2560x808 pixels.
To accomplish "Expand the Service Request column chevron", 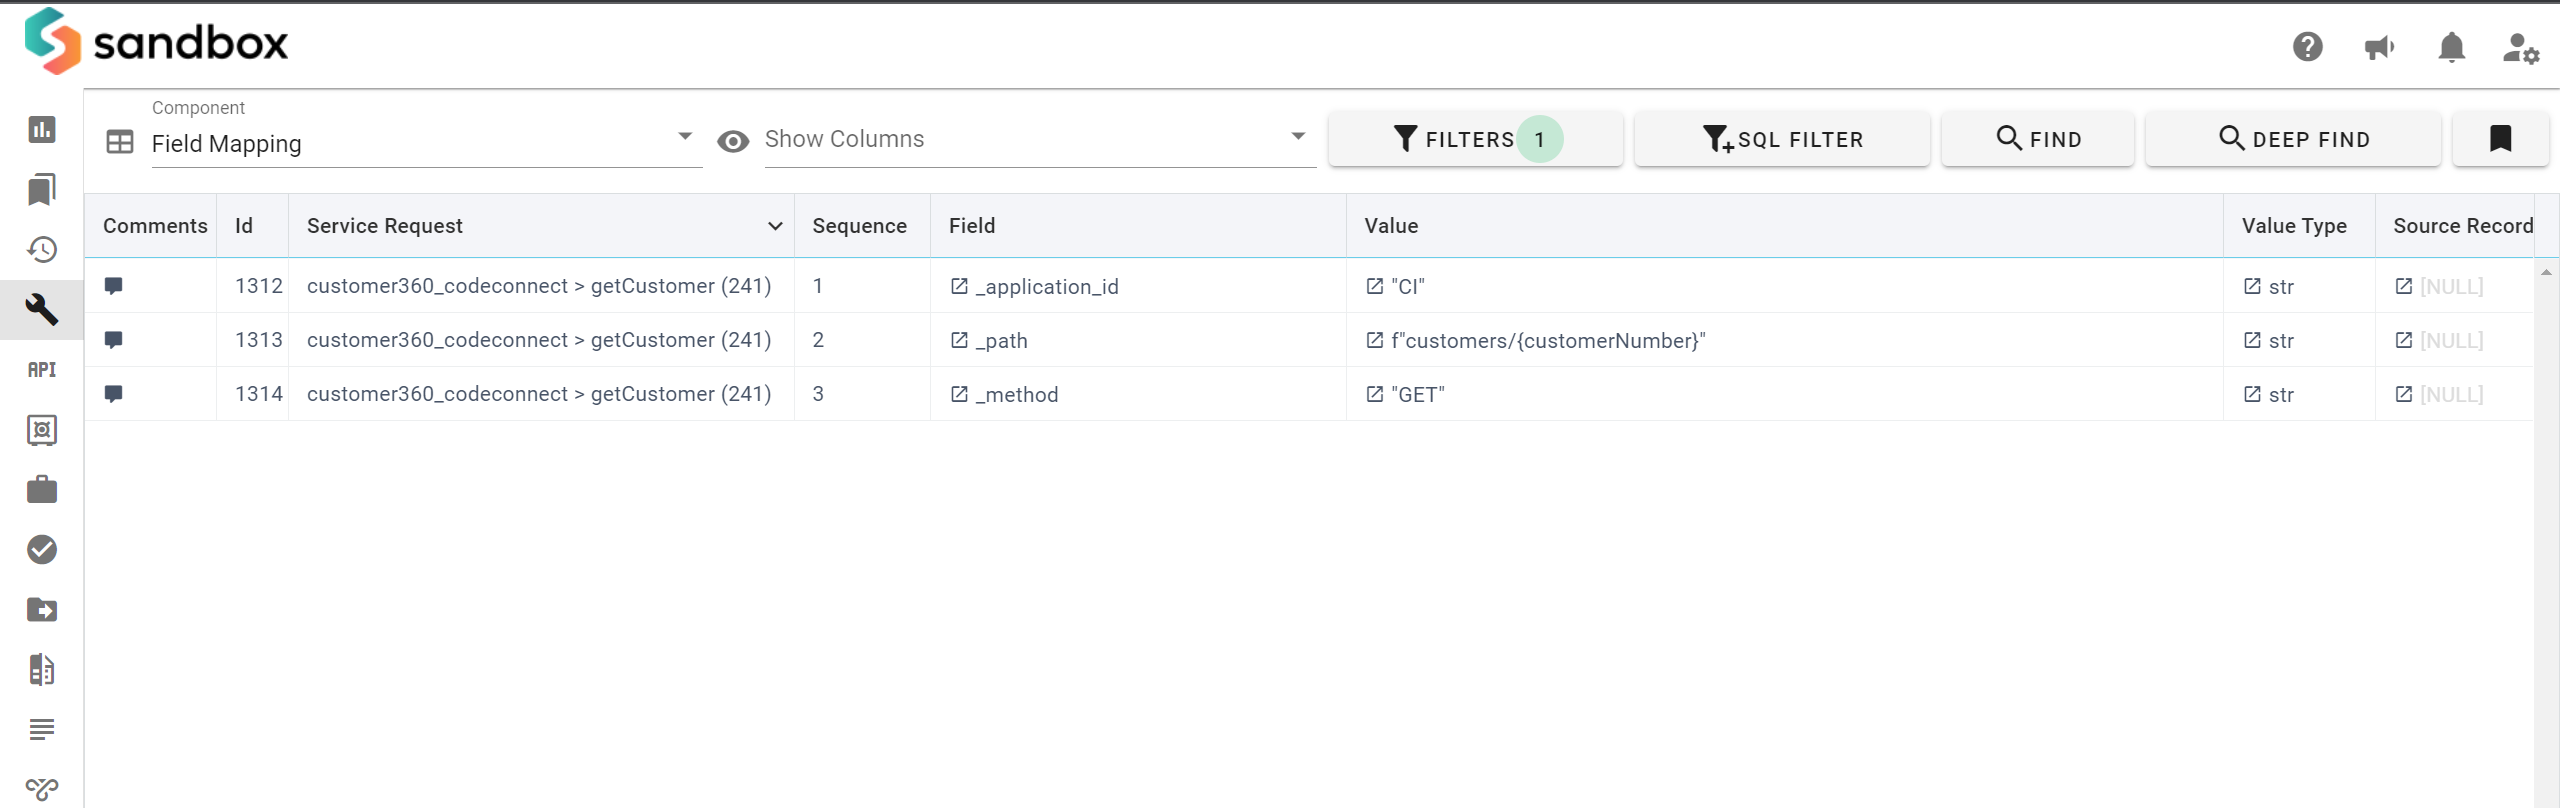I will (x=775, y=226).
